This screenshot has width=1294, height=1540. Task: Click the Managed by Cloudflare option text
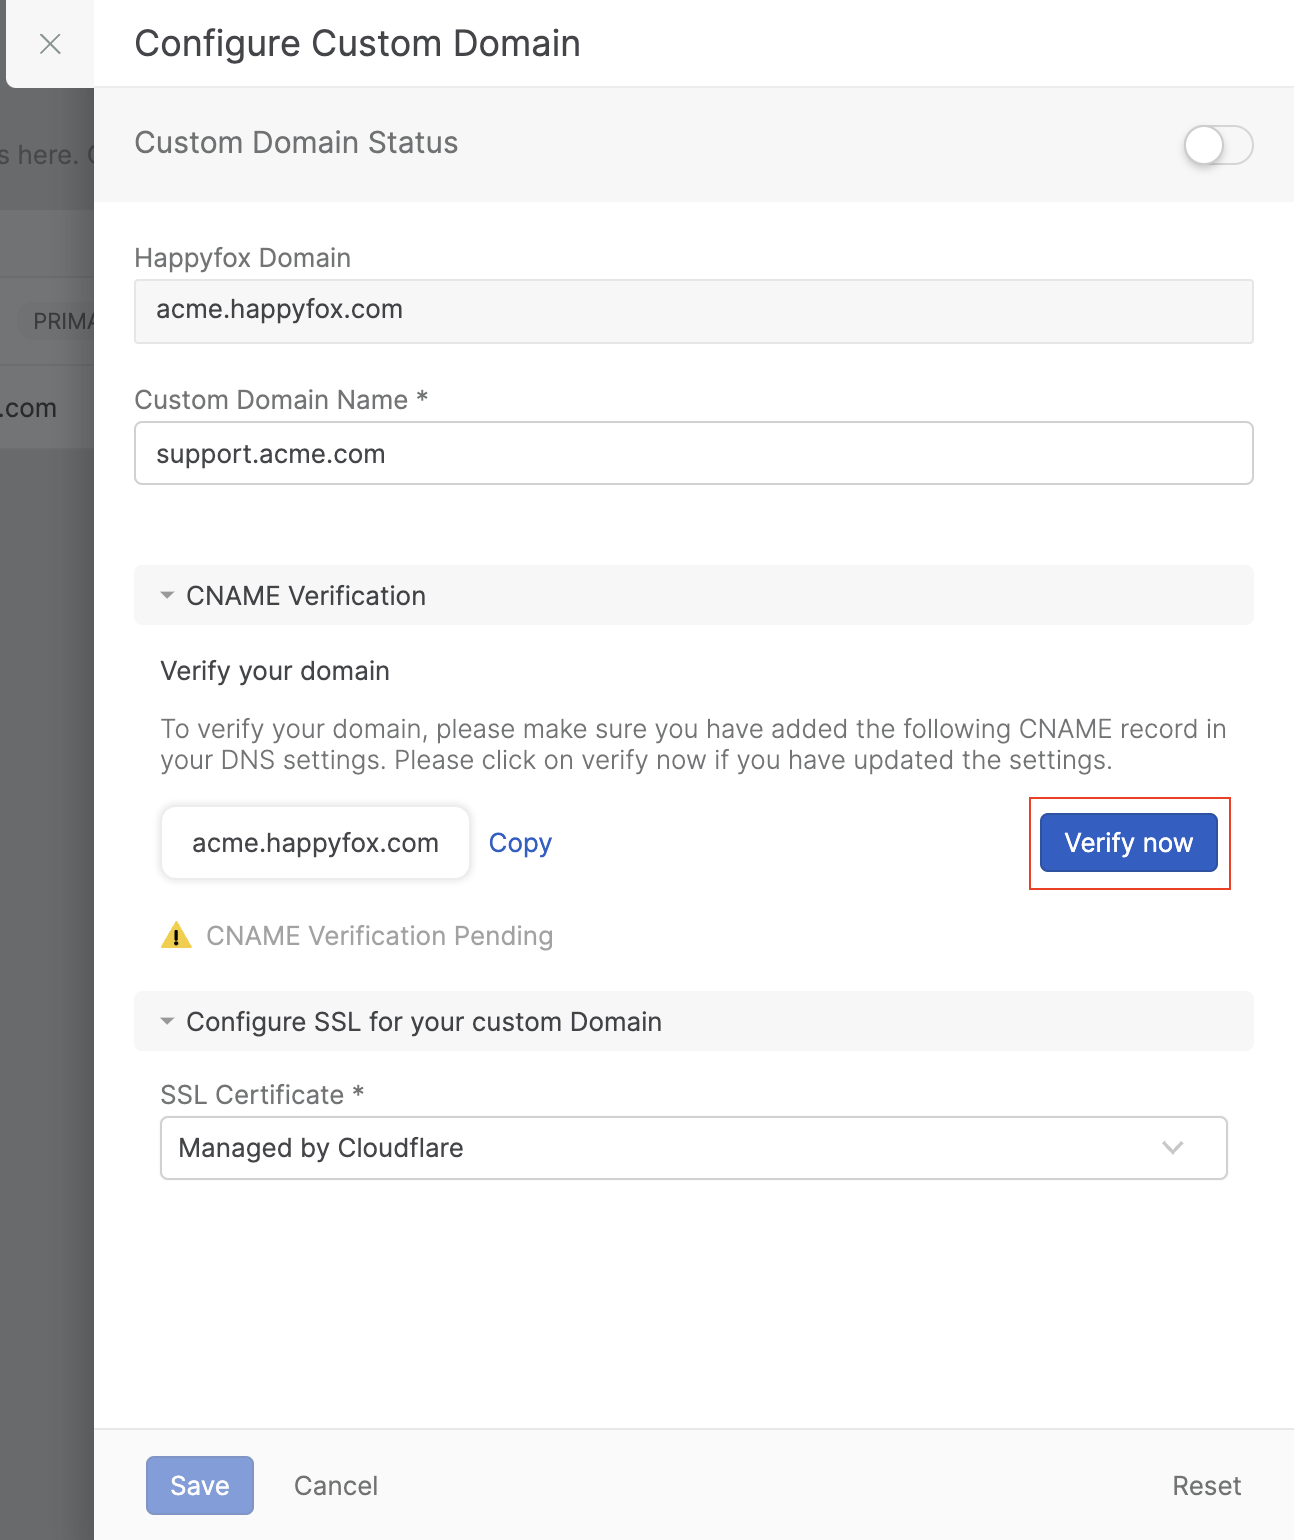(x=321, y=1148)
